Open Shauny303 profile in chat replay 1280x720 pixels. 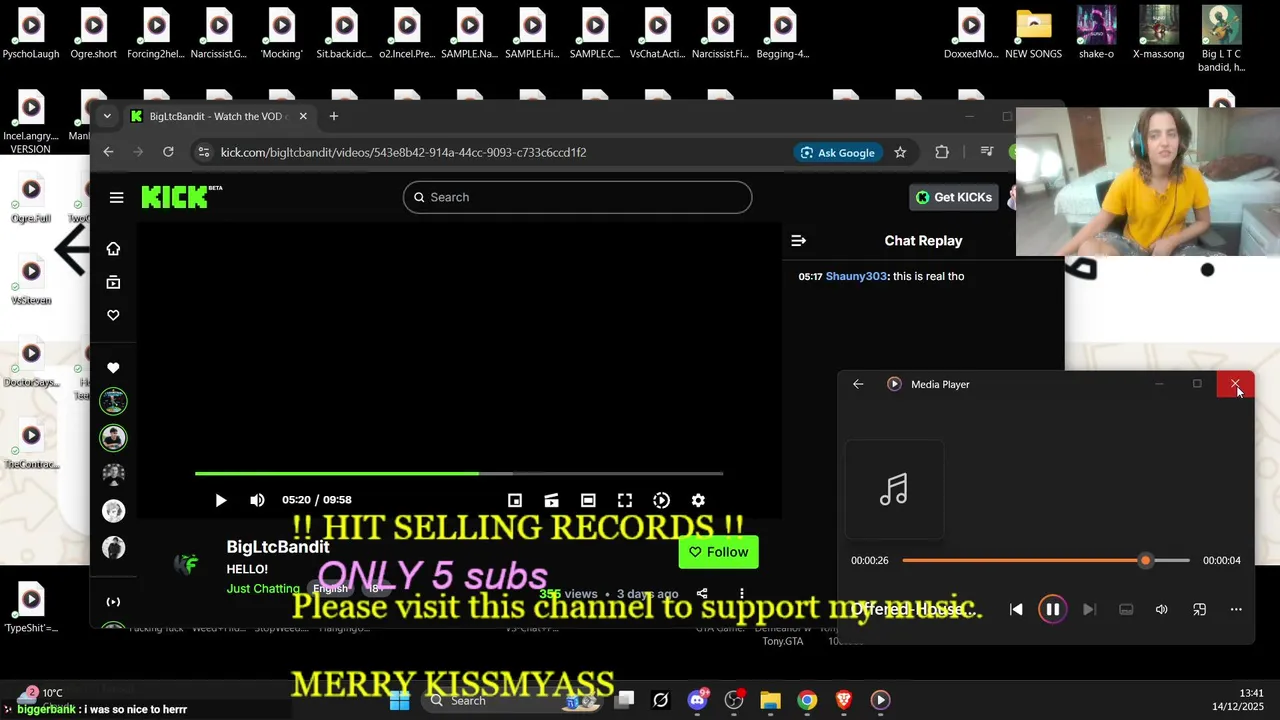click(x=856, y=276)
